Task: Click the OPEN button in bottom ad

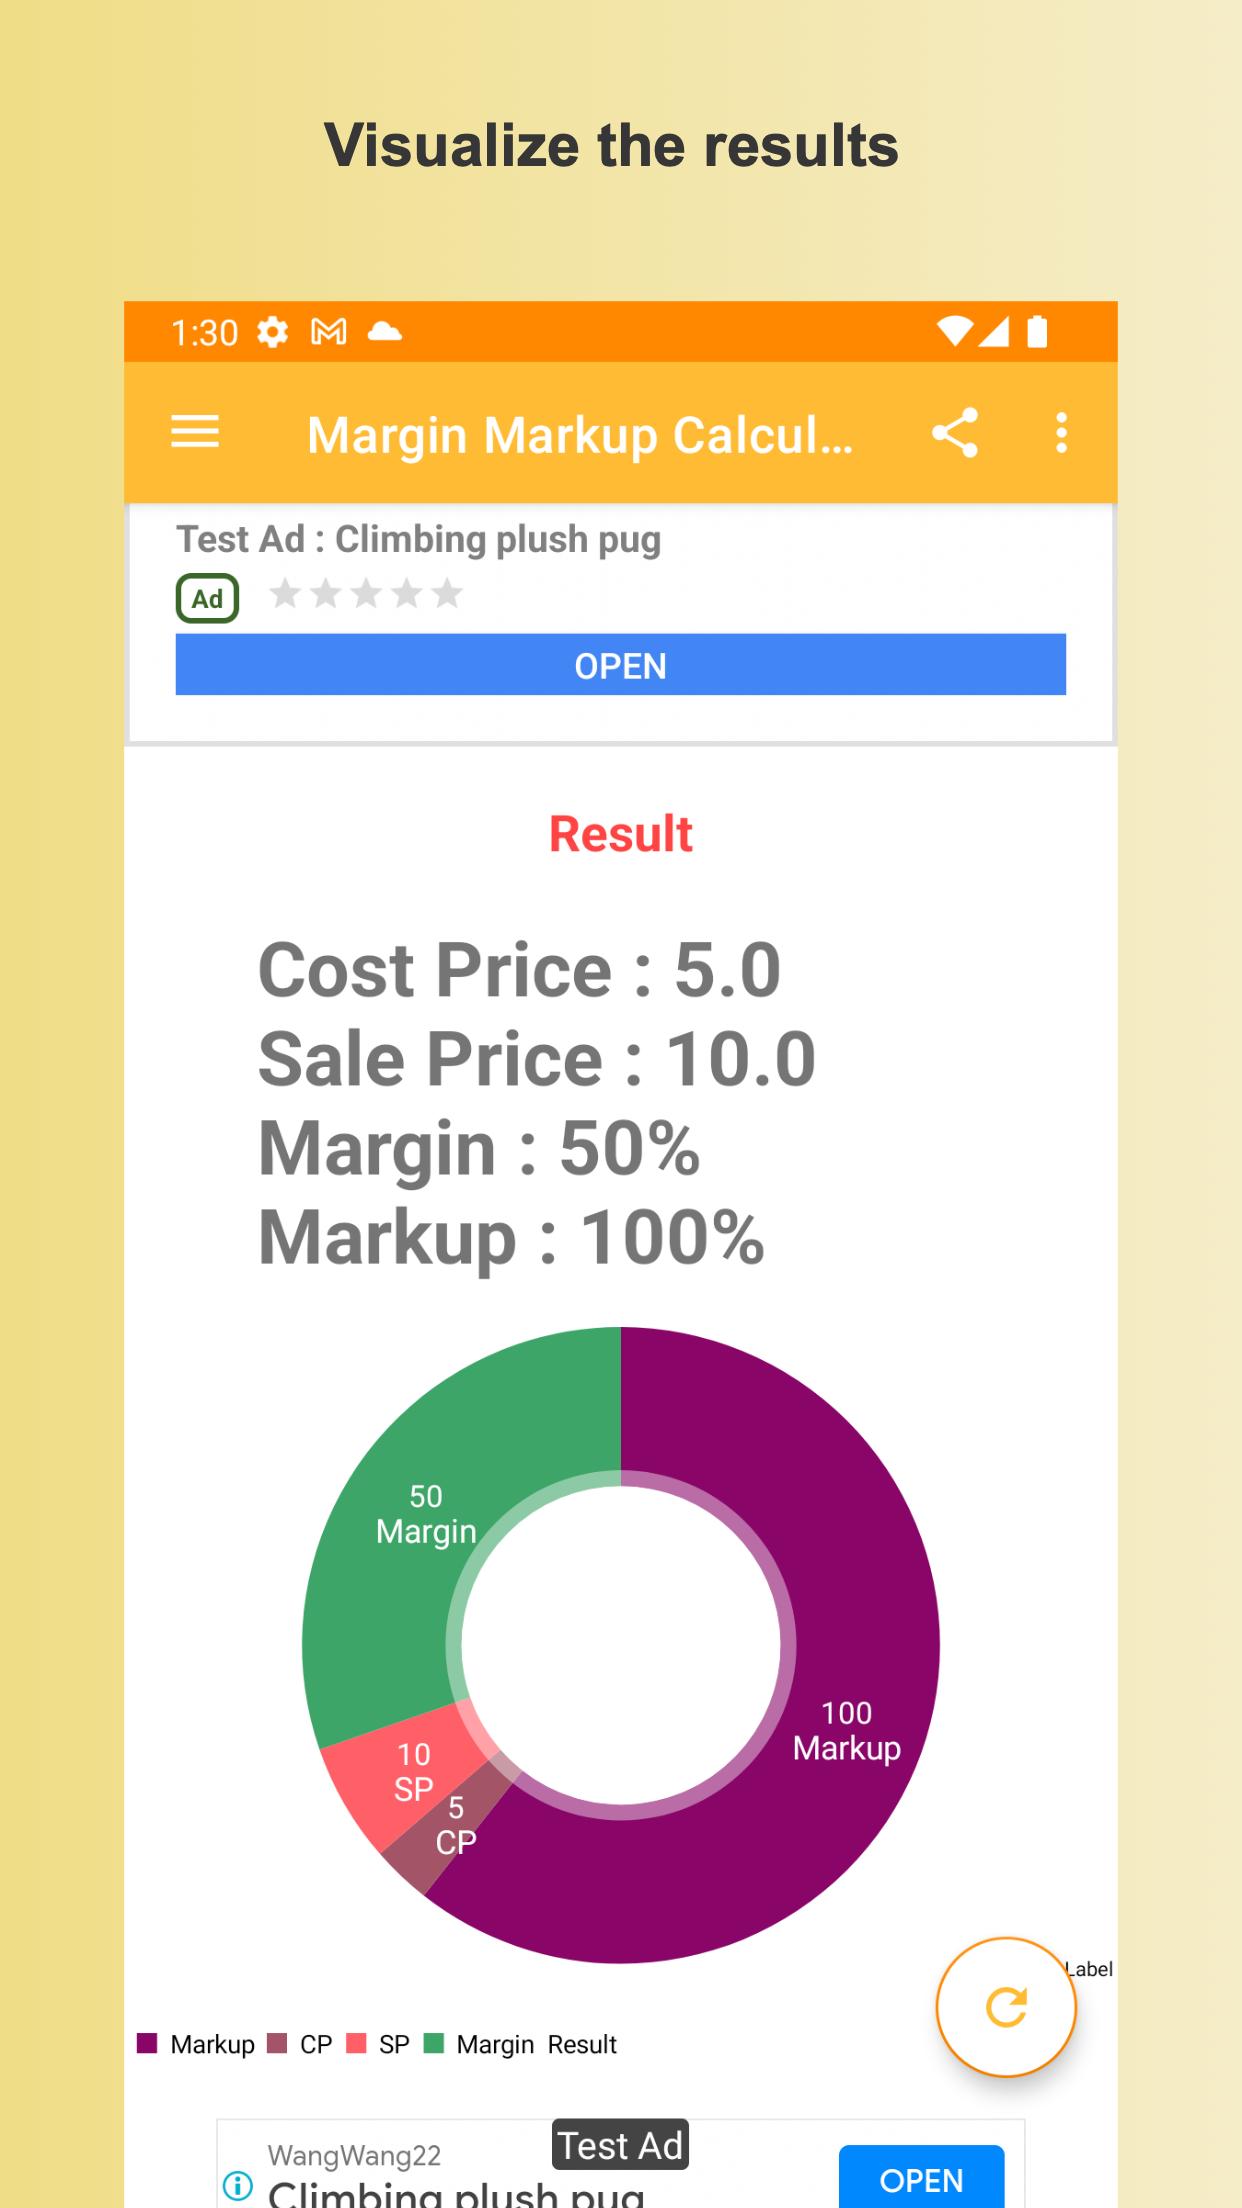Action: [x=921, y=2178]
